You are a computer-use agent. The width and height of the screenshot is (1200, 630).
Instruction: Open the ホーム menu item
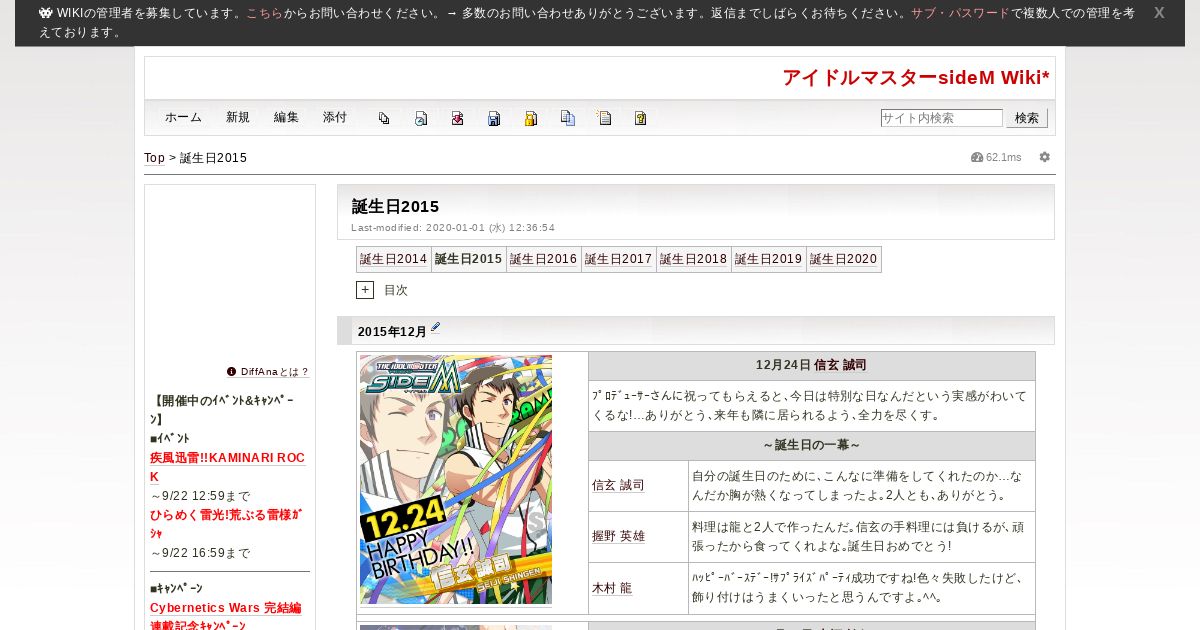coord(184,117)
